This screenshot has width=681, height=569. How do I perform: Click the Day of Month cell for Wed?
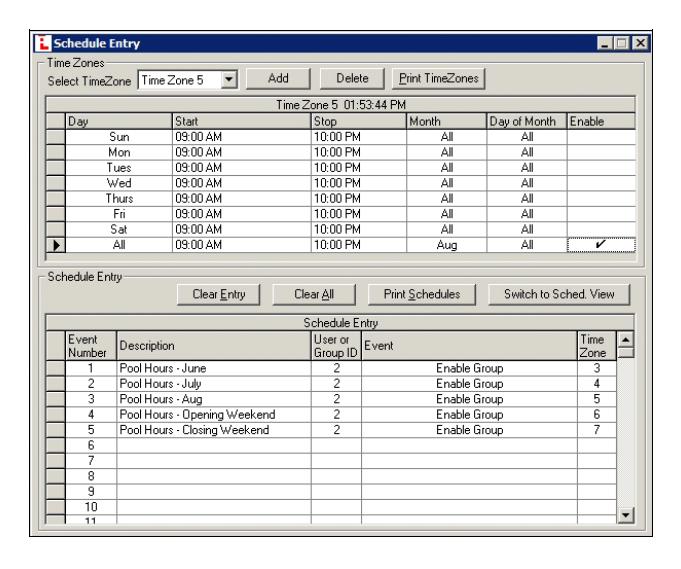[527, 183]
